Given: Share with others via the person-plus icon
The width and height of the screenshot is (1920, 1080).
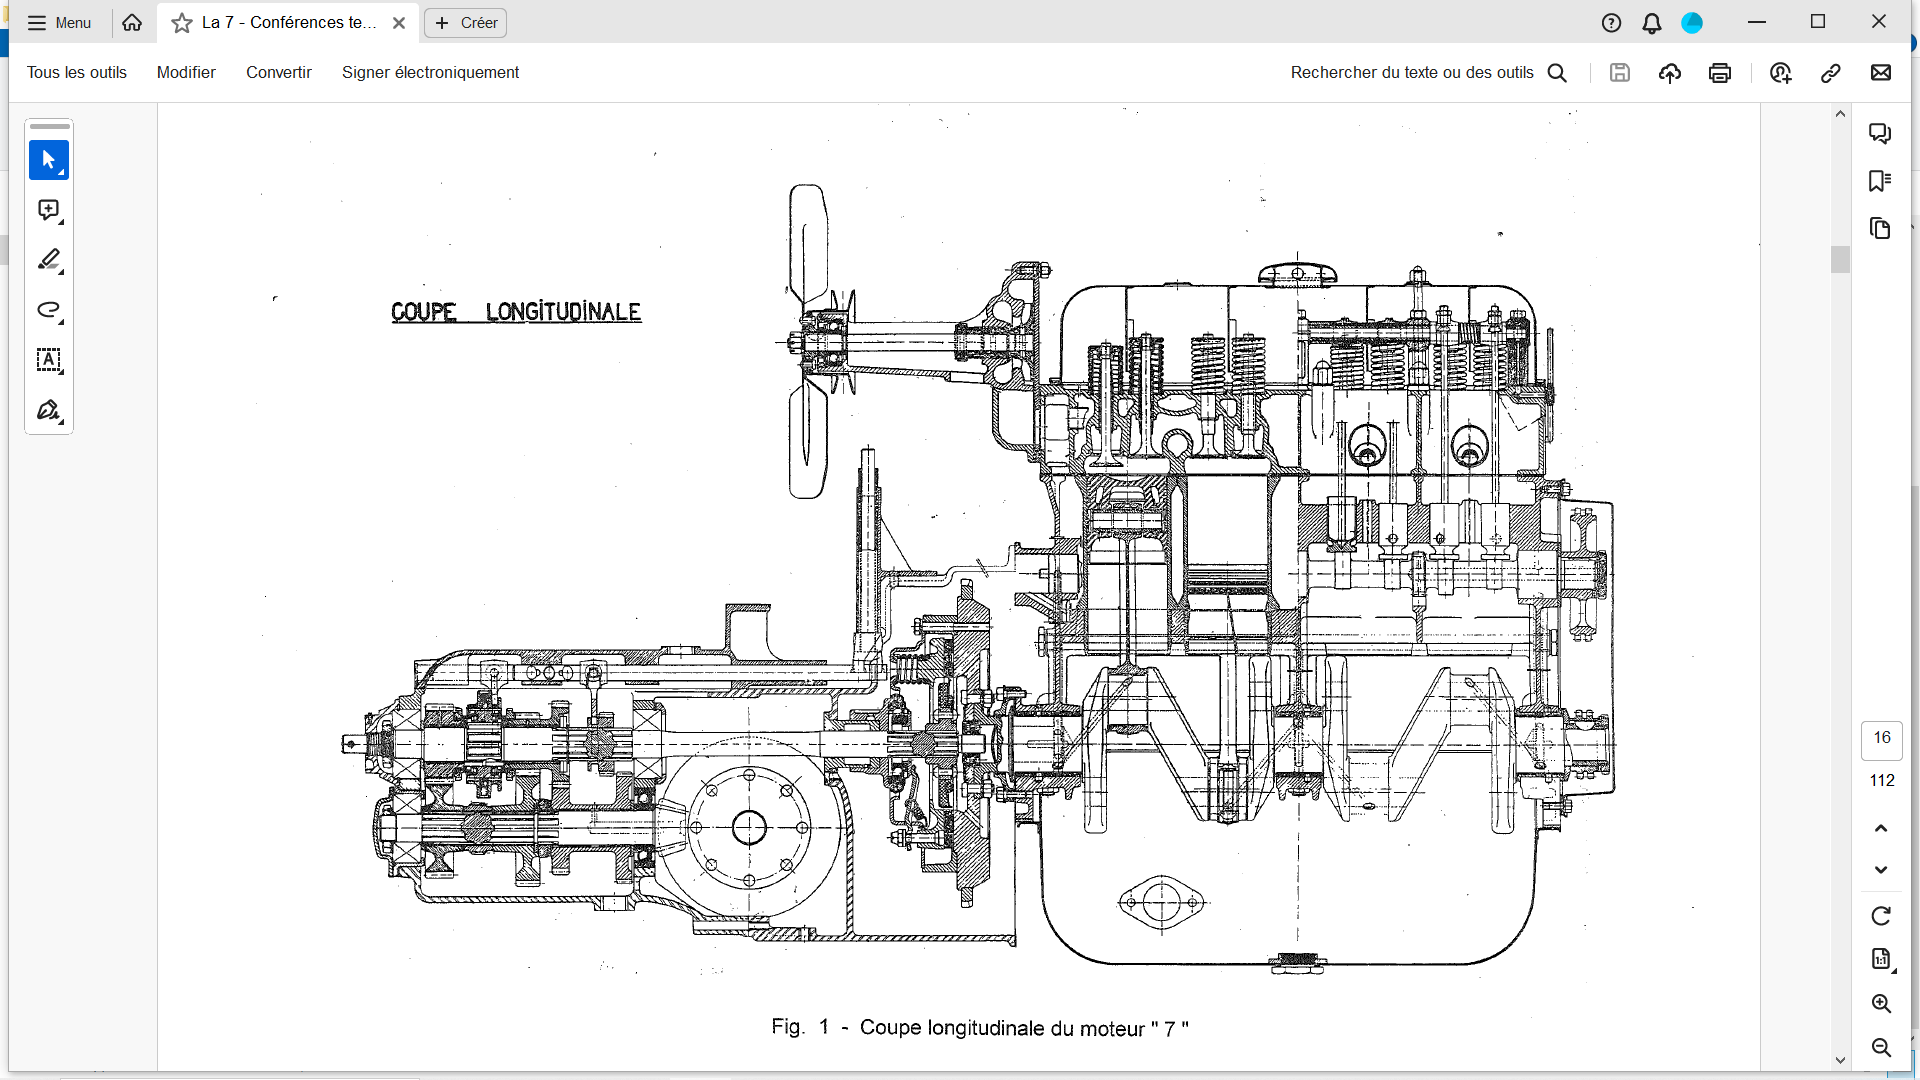Looking at the screenshot, I should point(1781,72).
